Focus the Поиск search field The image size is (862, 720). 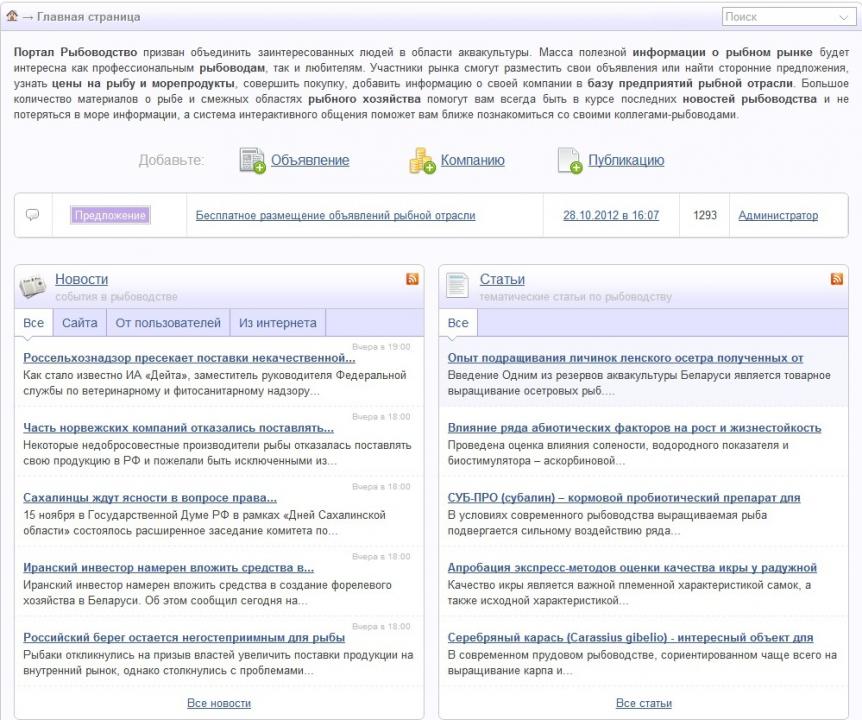pyautogui.click(x=788, y=17)
